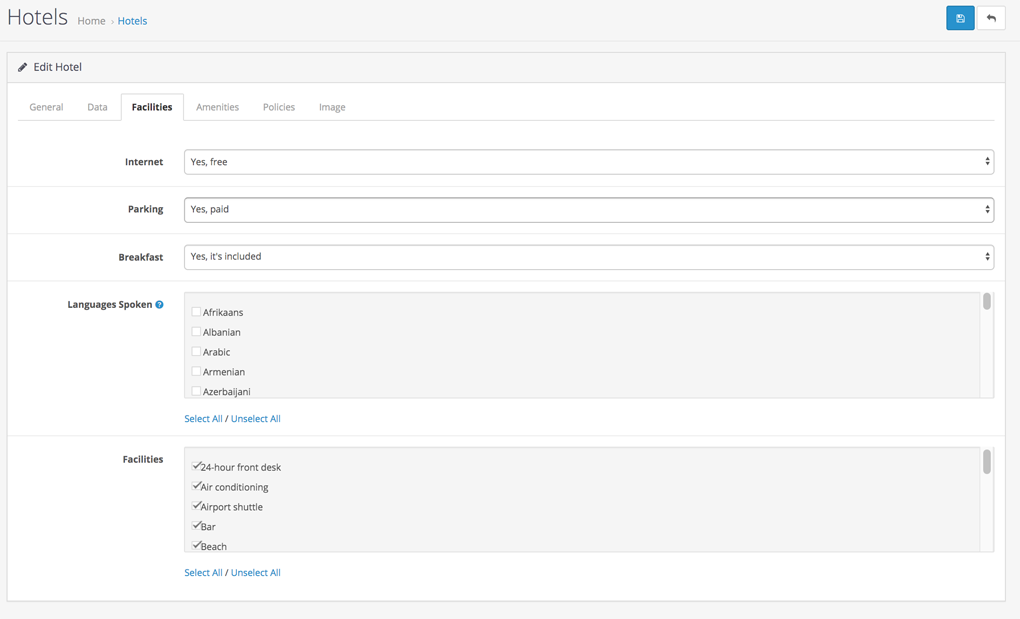Screen dimensions: 1020x619
Task: Click Home in the breadcrumb
Action: point(91,21)
